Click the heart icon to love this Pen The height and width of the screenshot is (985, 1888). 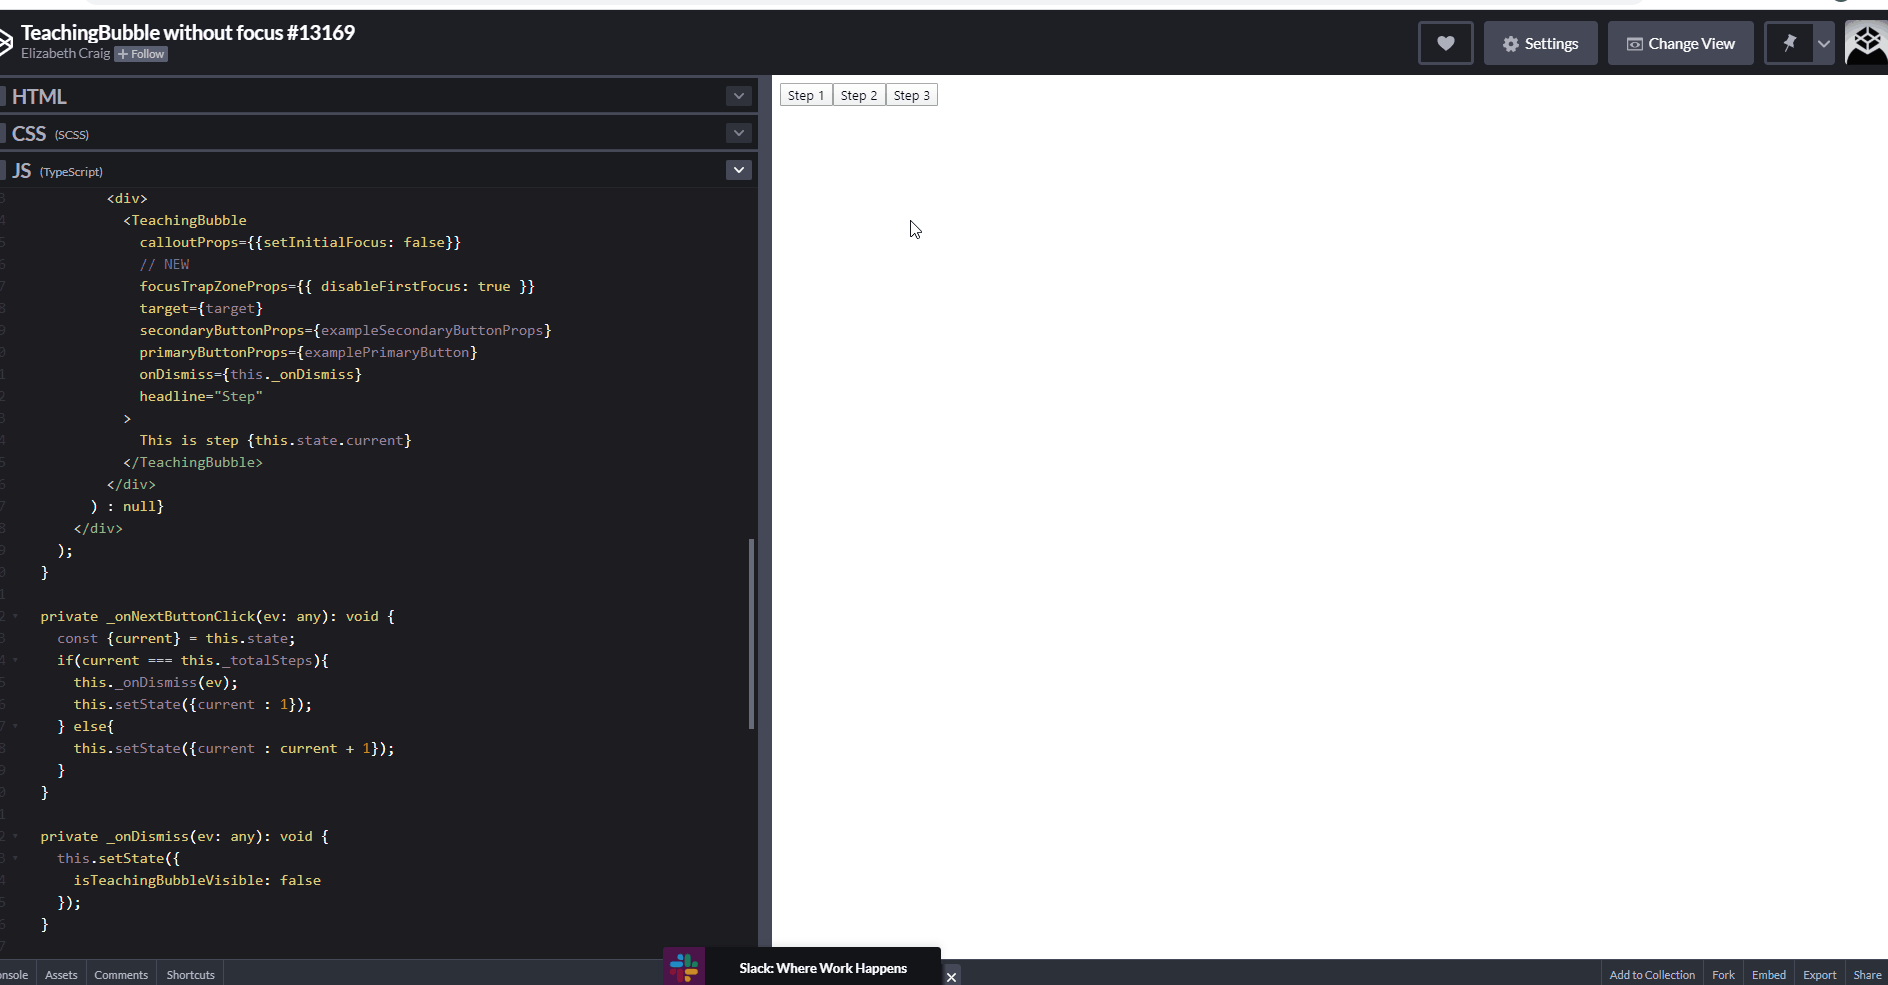pyautogui.click(x=1446, y=43)
